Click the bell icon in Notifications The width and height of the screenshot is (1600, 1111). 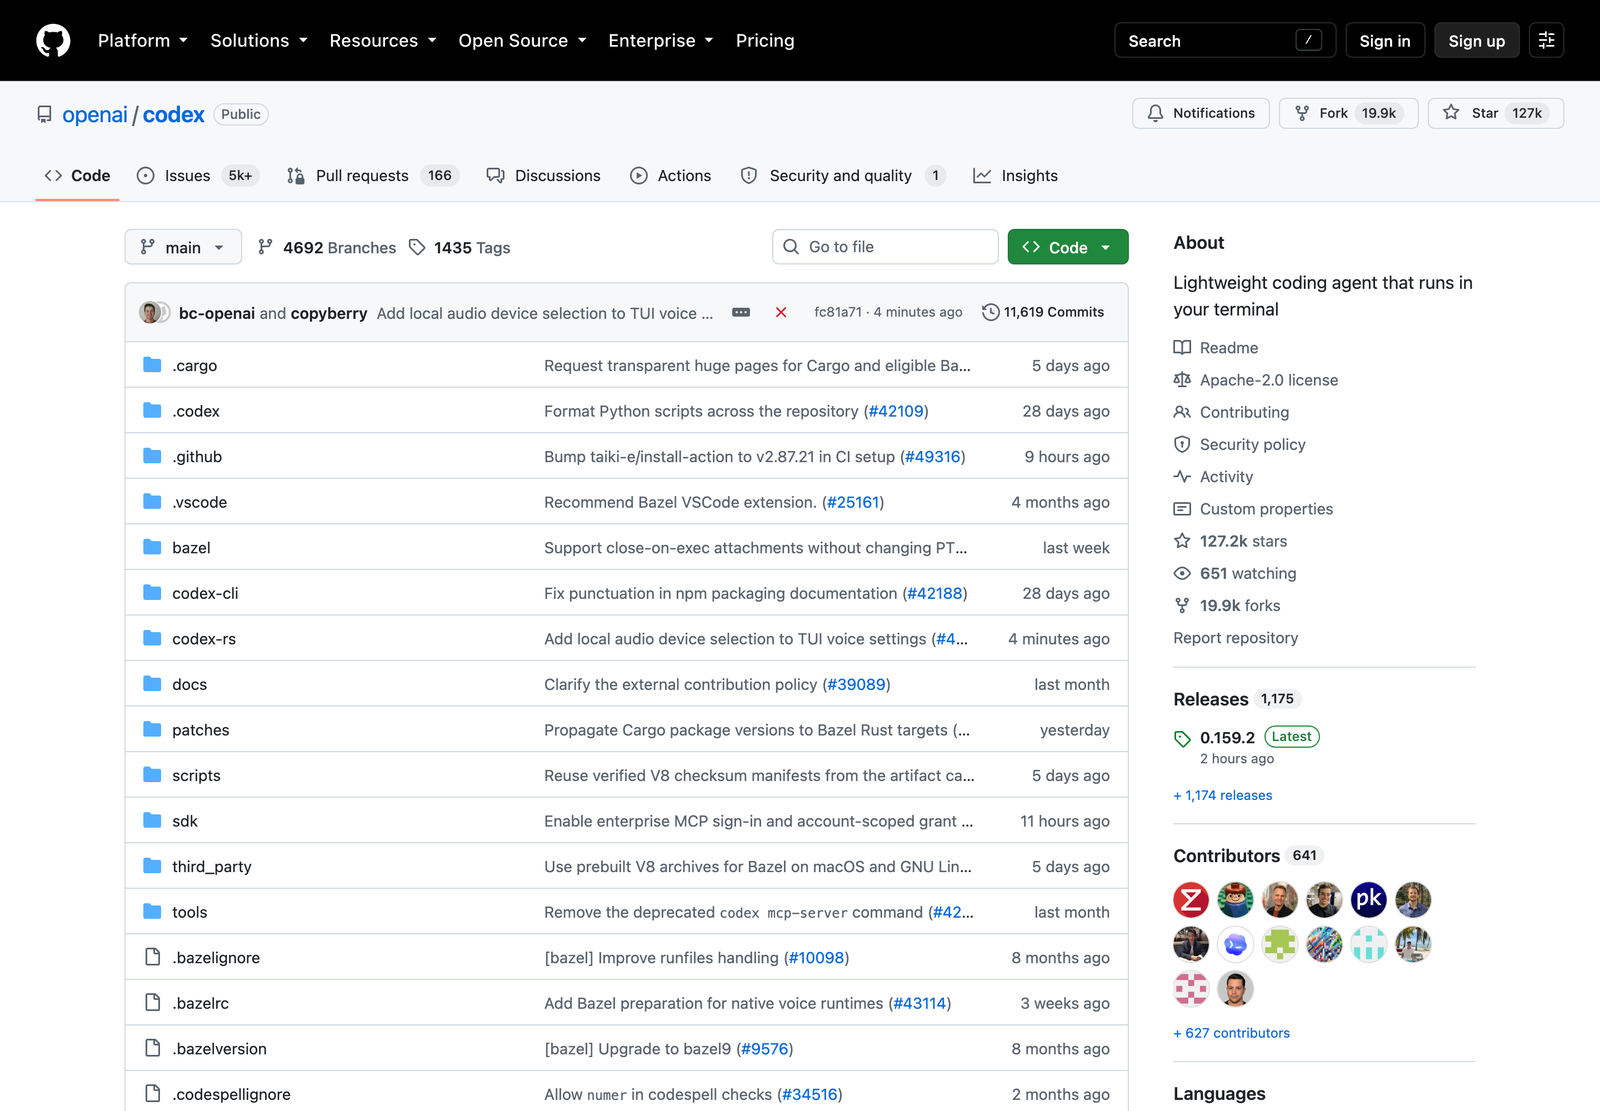[x=1155, y=113]
